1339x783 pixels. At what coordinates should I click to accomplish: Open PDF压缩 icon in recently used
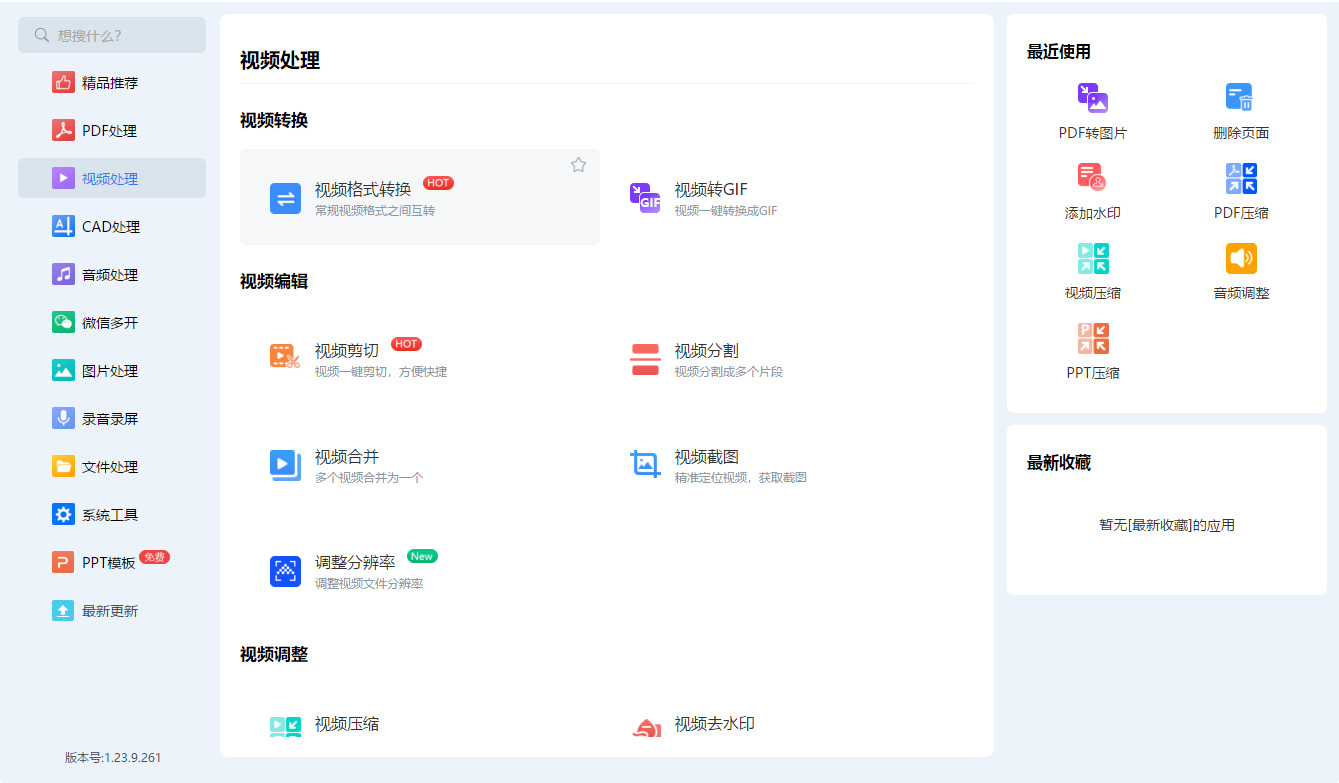[1241, 178]
